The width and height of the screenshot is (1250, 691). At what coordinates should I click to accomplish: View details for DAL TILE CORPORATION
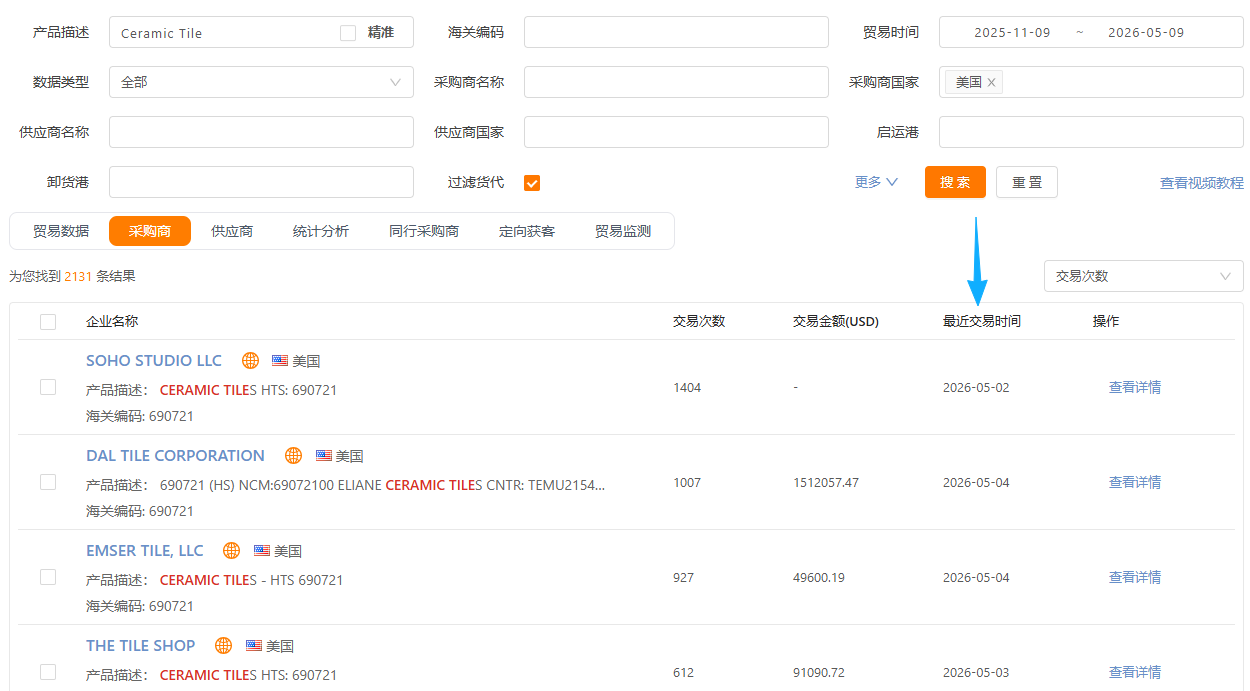click(x=1135, y=482)
